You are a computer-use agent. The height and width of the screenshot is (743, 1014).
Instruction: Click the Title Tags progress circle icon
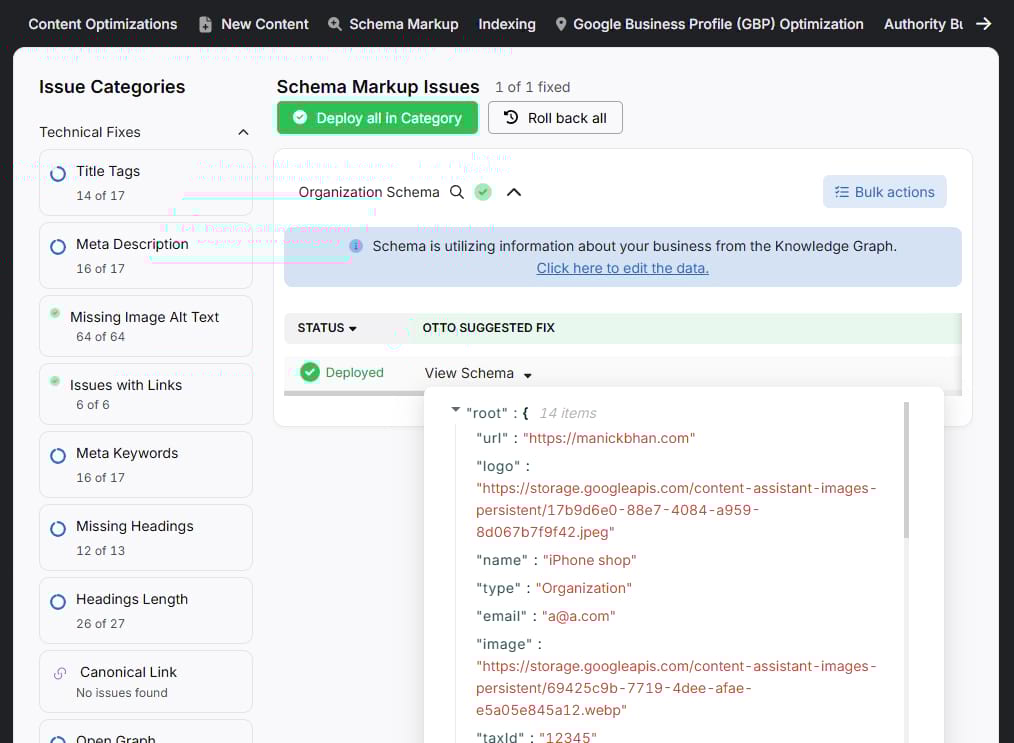pyautogui.click(x=58, y=173)
